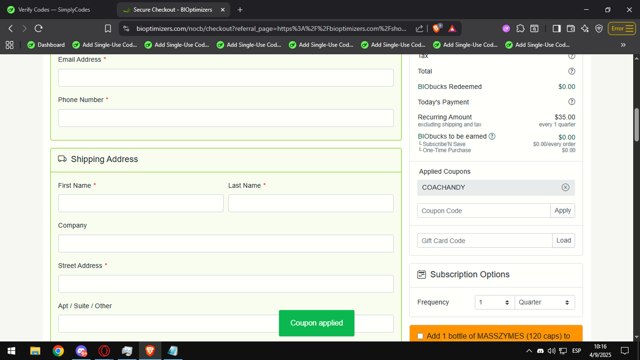The image size is (640, 360).
Task: Open Leo AI sparkle icon
Action: (585, 29)
